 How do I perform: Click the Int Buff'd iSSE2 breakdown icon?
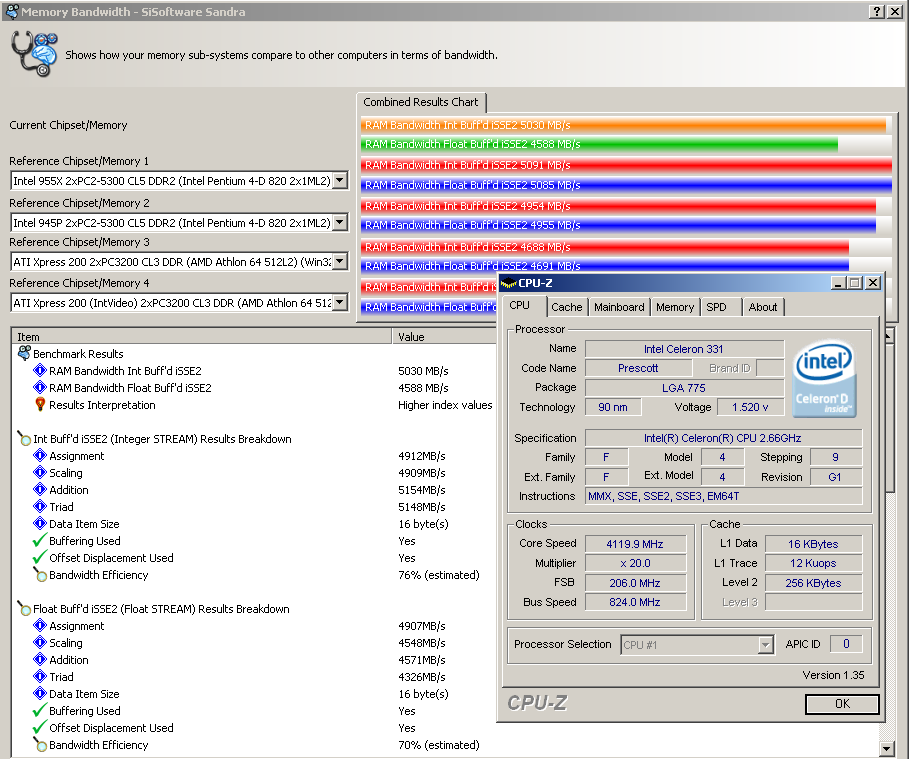24,439
